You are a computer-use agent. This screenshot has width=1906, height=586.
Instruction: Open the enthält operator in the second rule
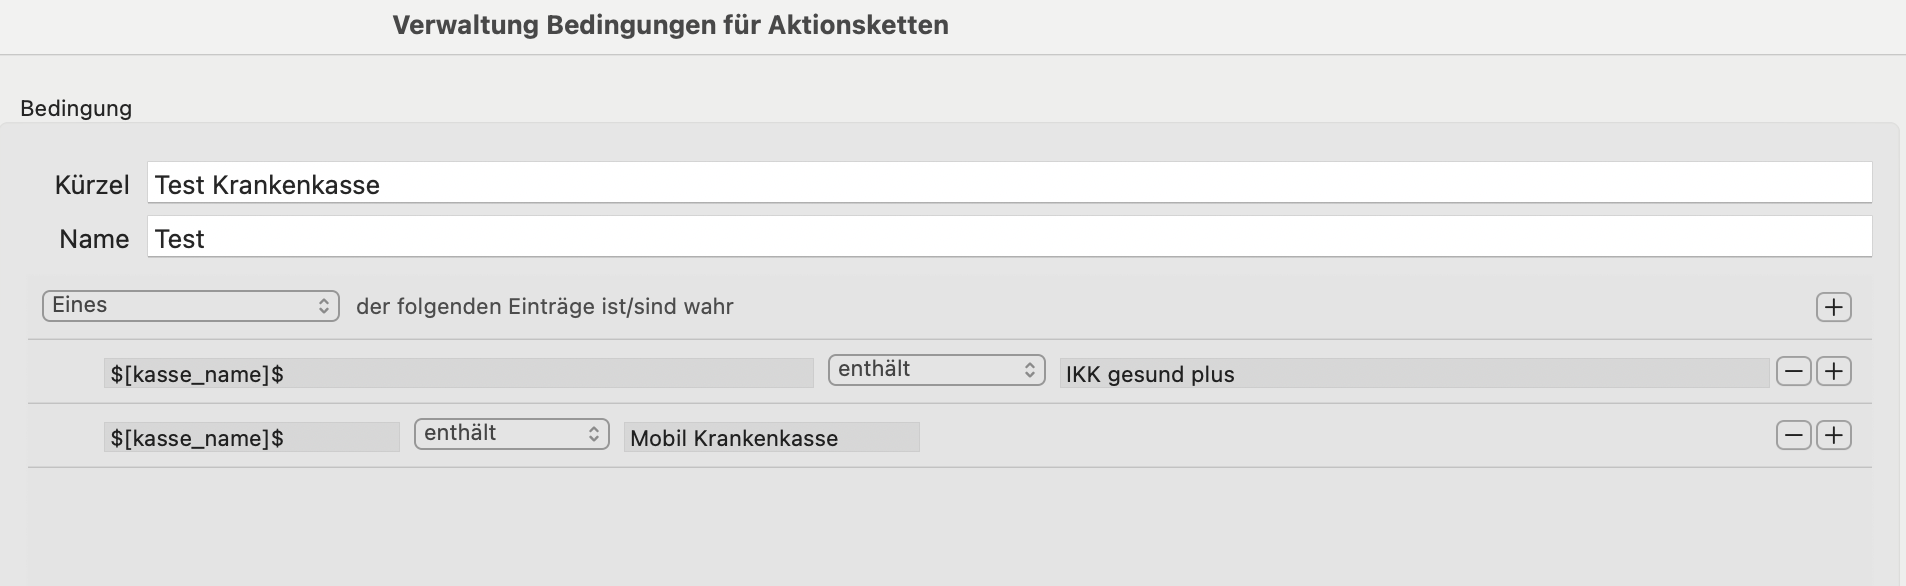coord(512,434)
